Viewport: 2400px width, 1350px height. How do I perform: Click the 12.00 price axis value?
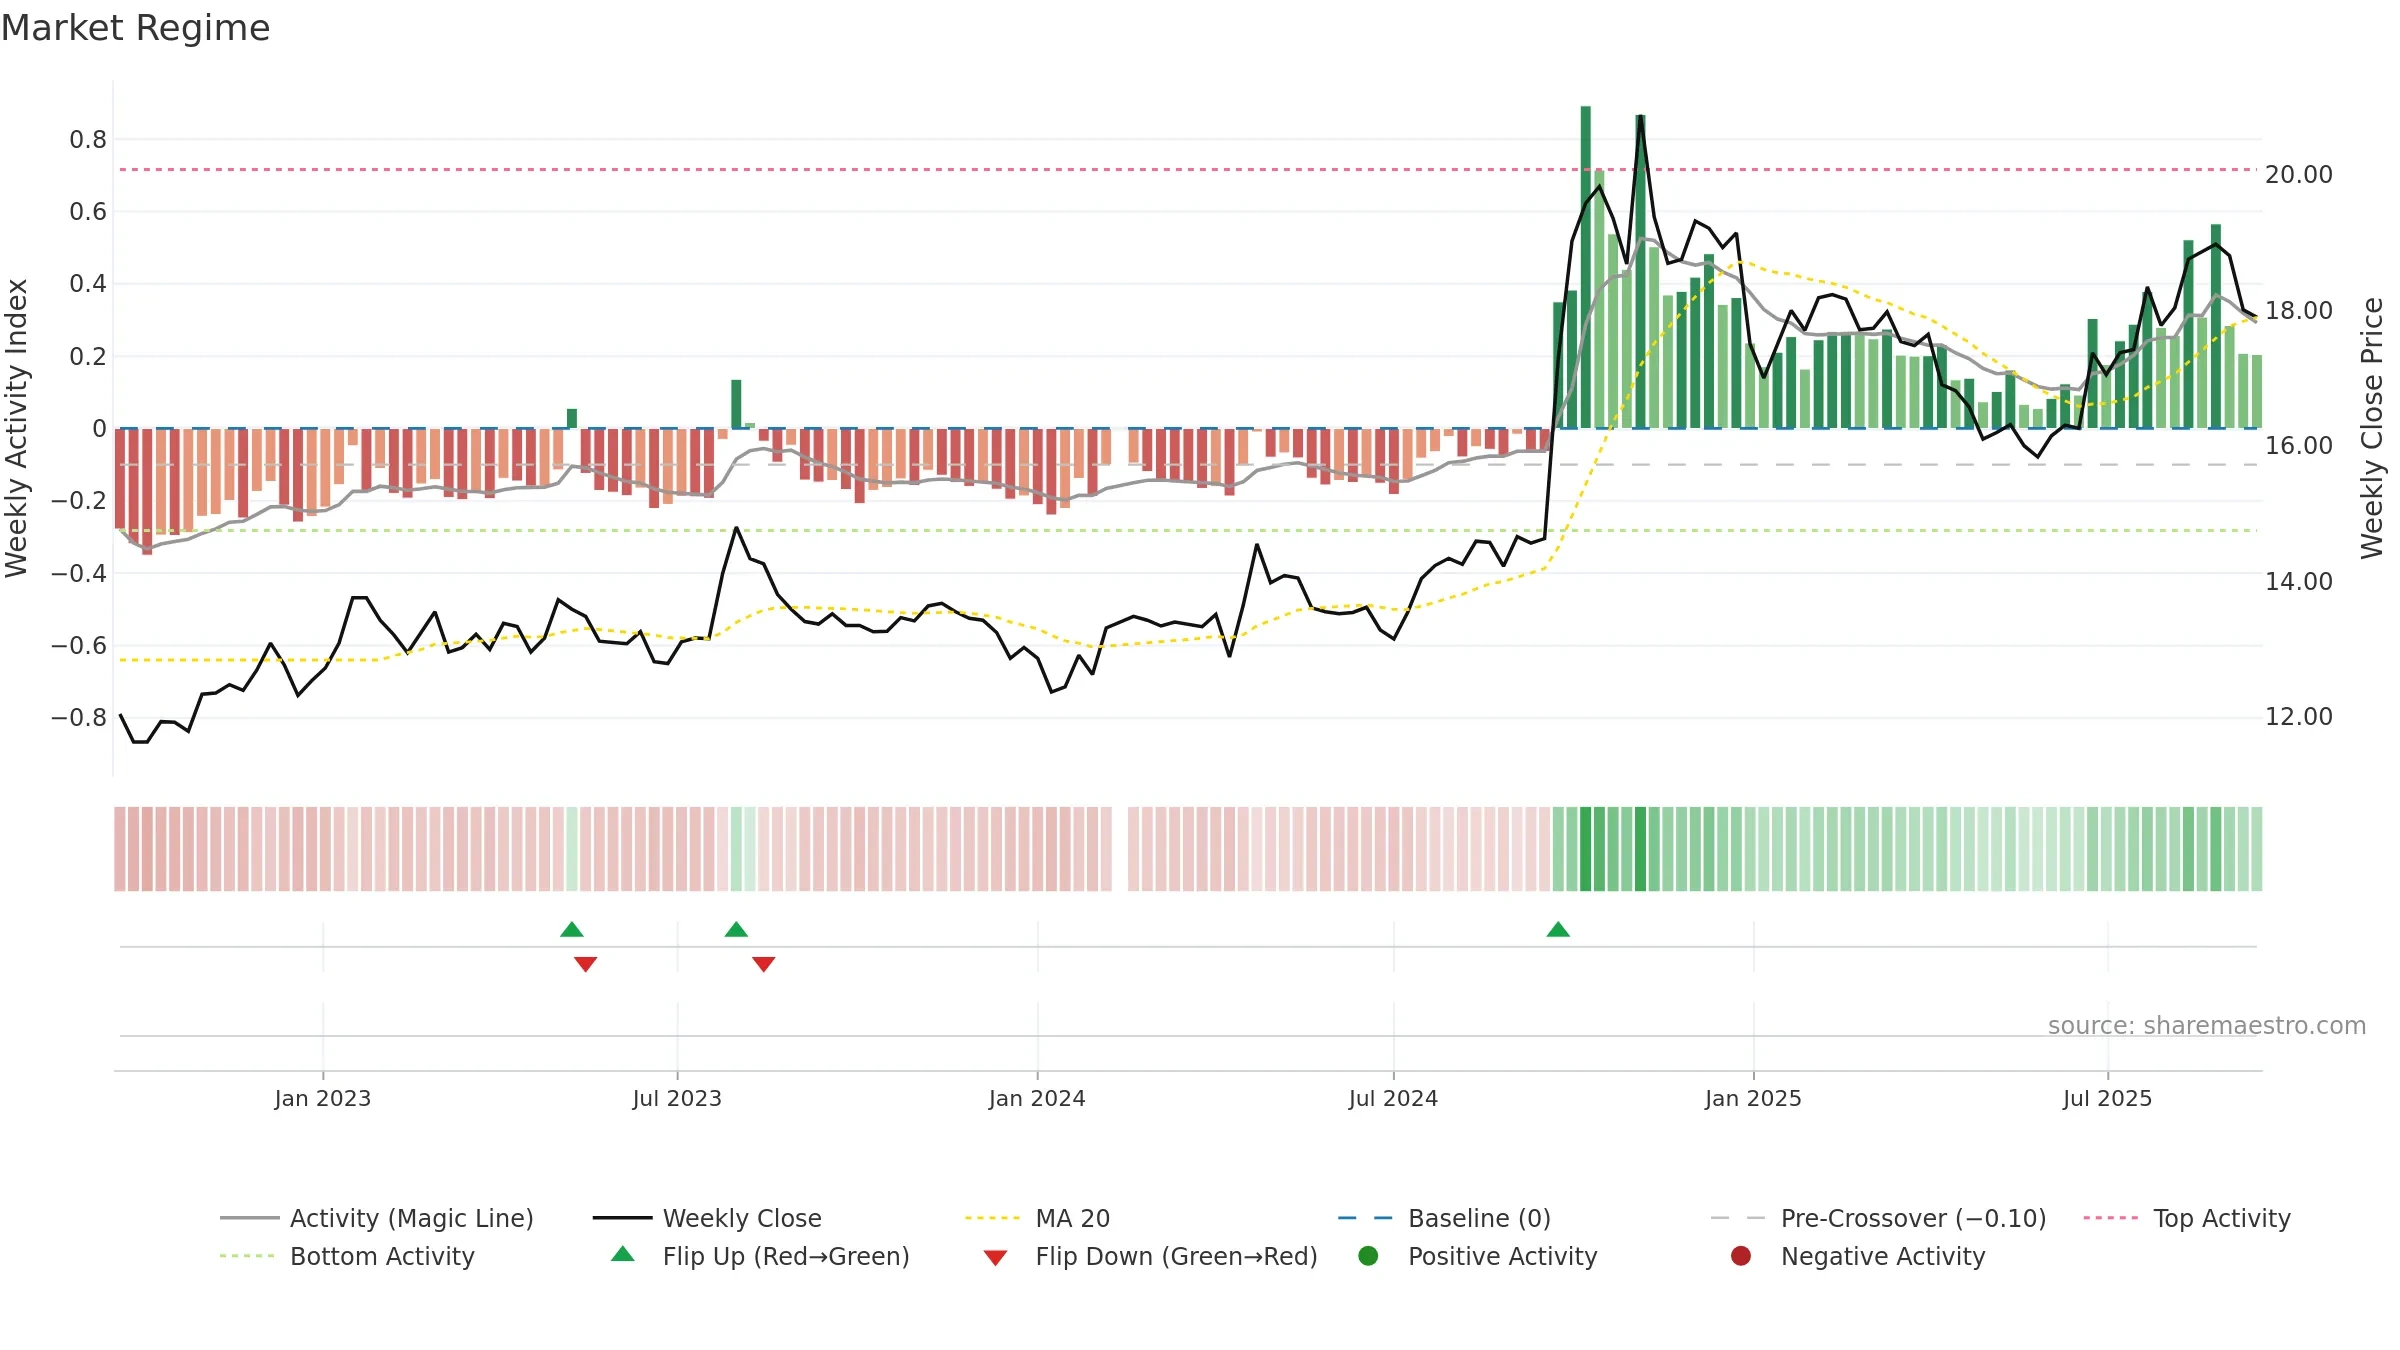coord(2299,717)
